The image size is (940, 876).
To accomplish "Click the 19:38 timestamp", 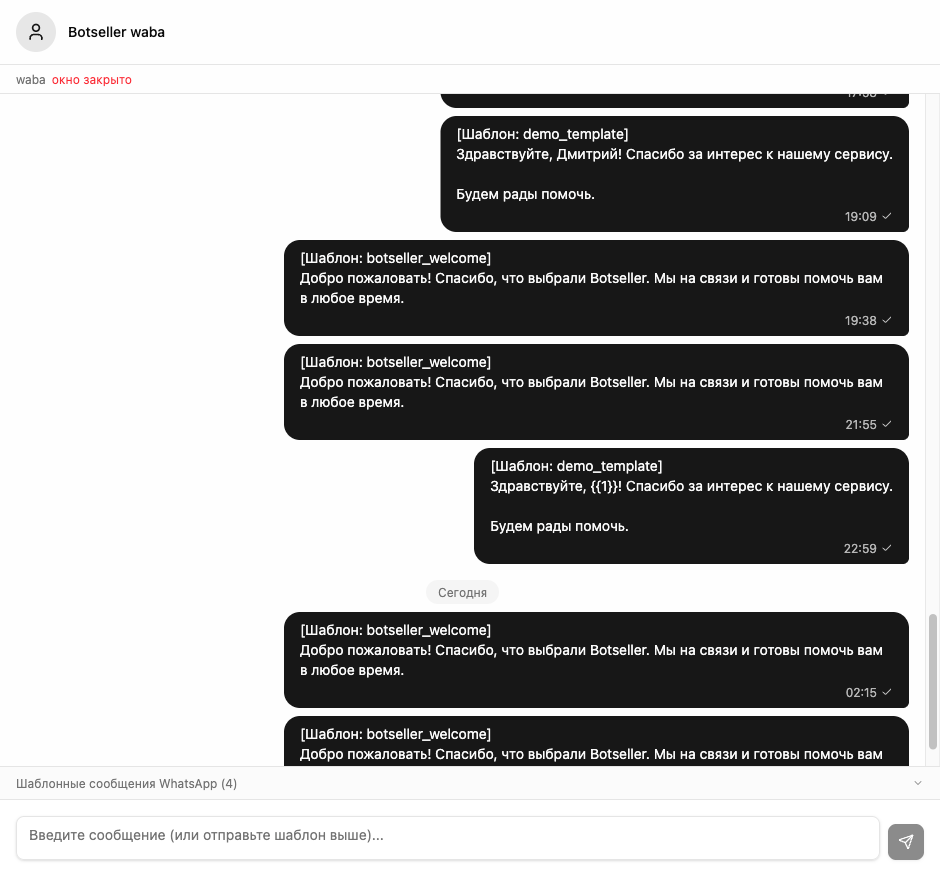I will [860, 321].
